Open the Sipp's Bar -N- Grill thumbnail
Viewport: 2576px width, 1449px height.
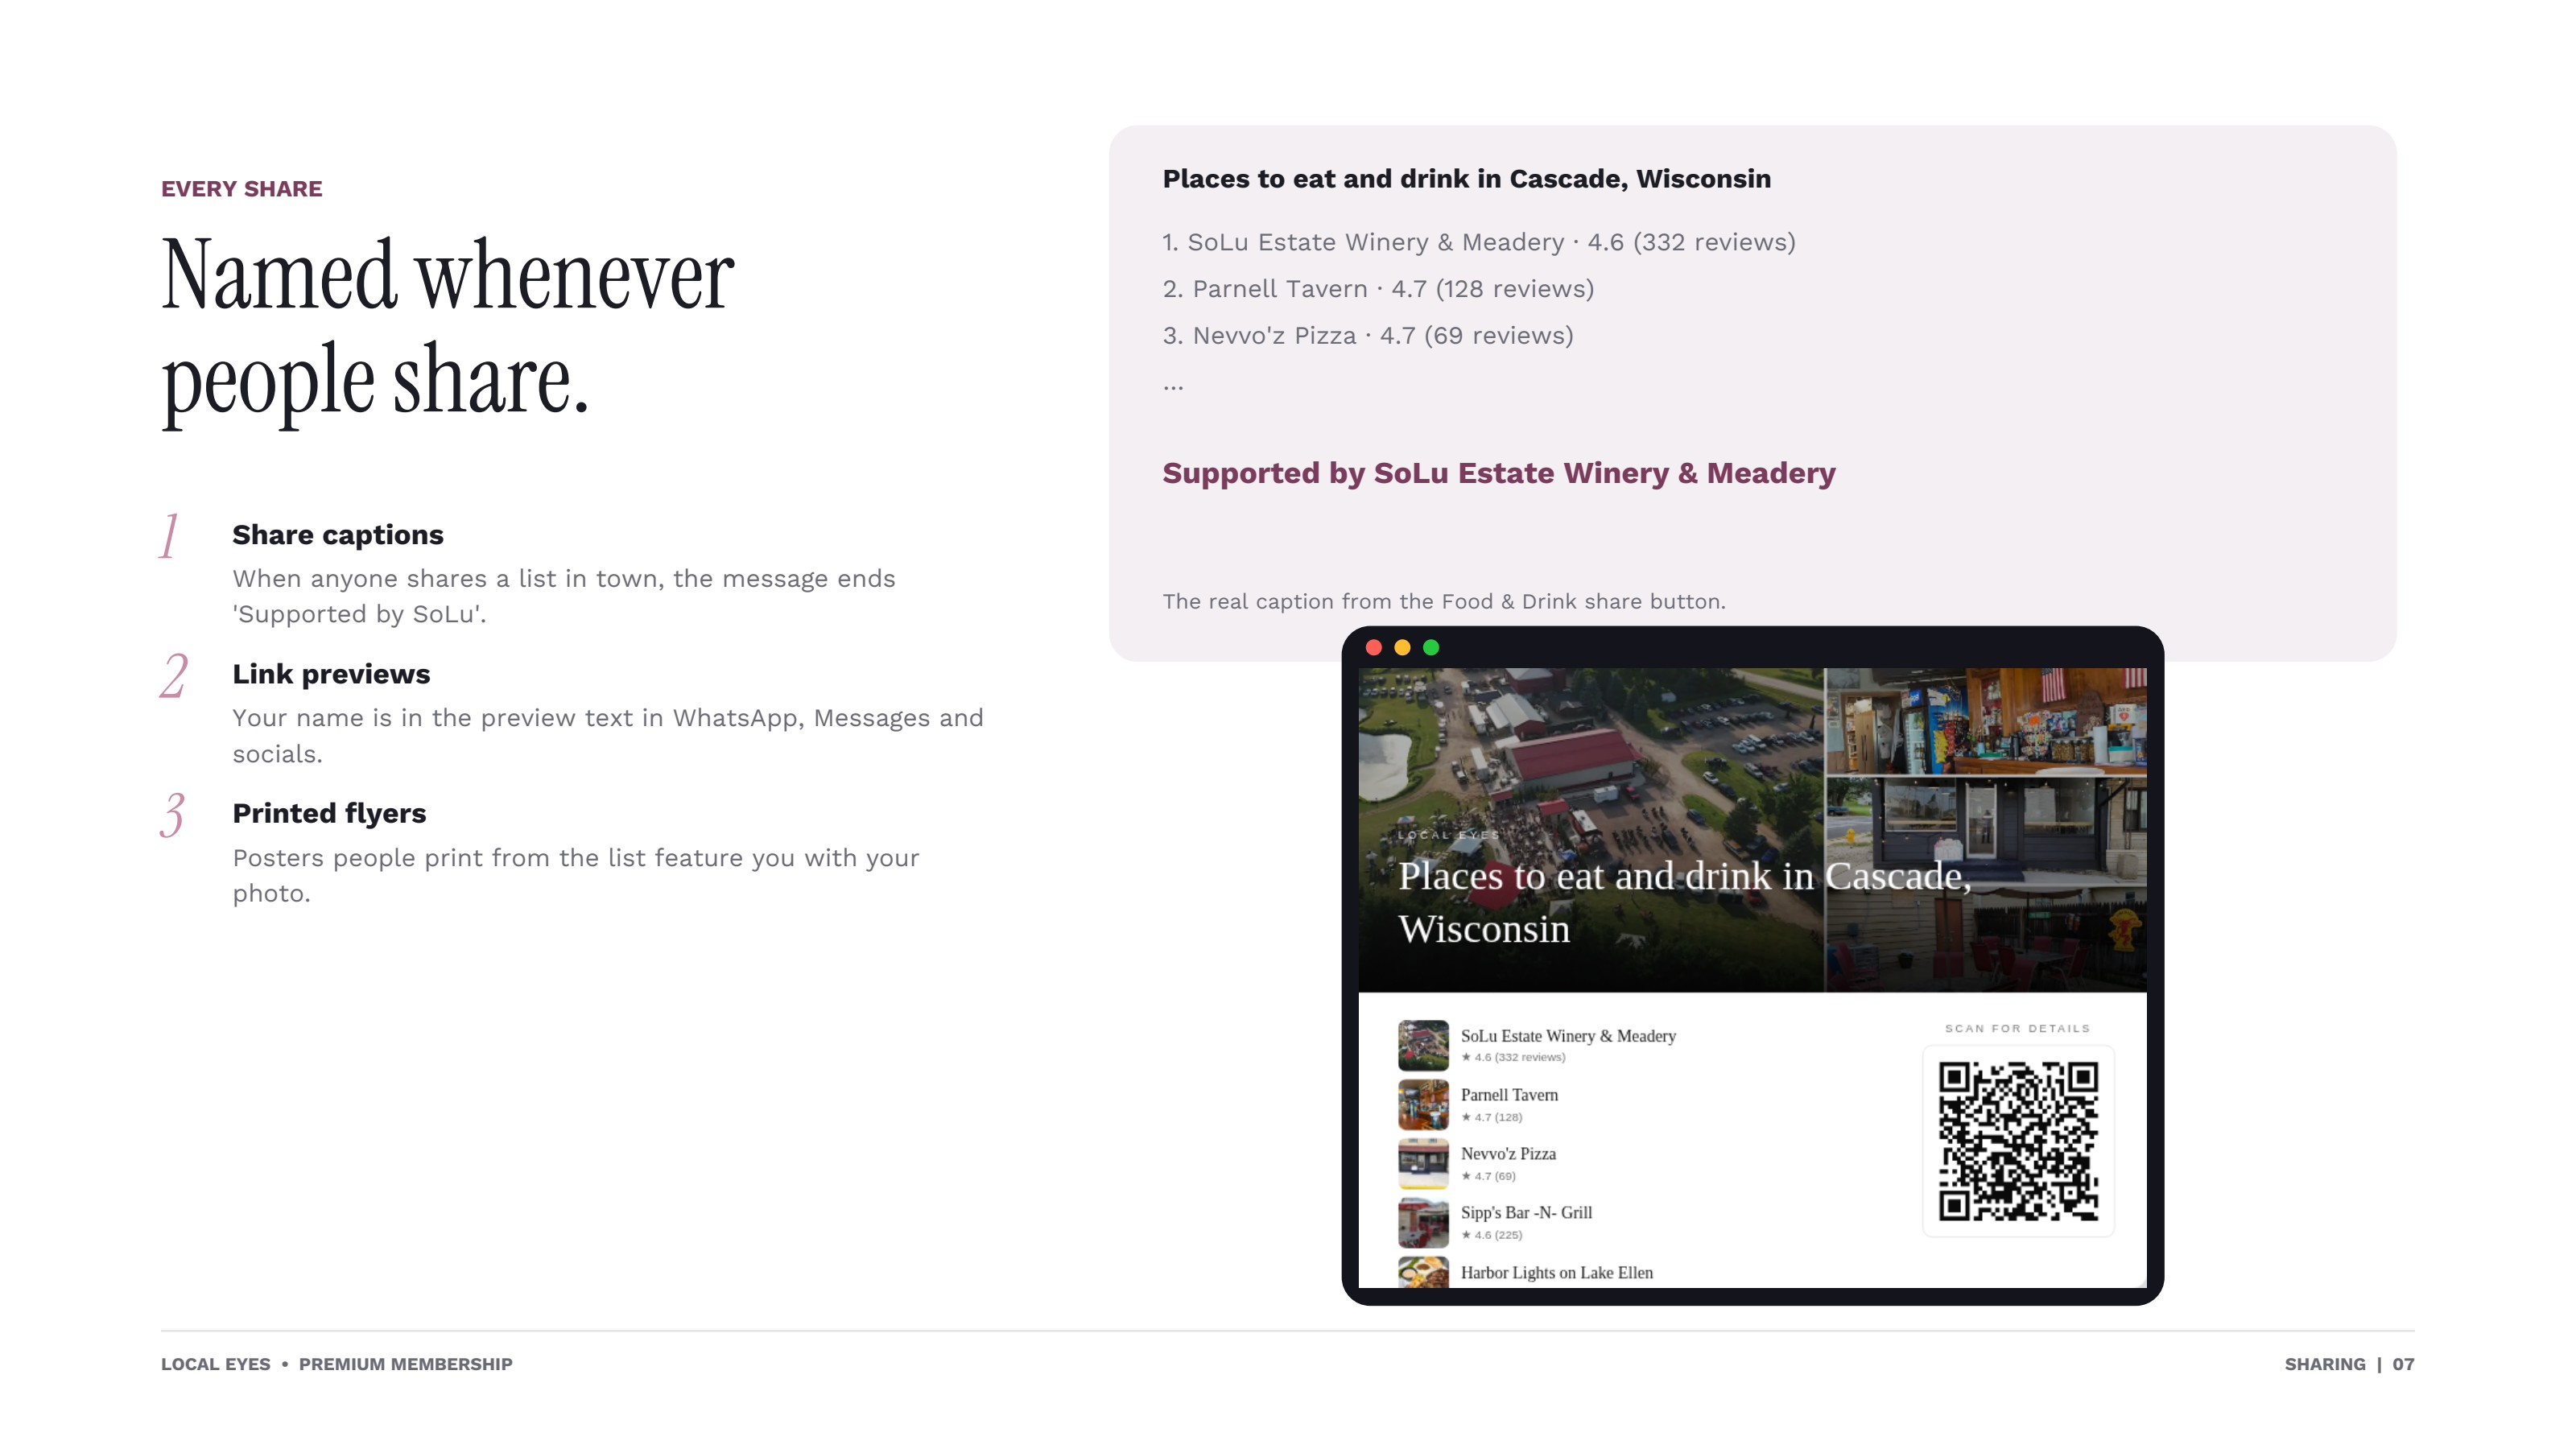(x=1423, y=1222)
